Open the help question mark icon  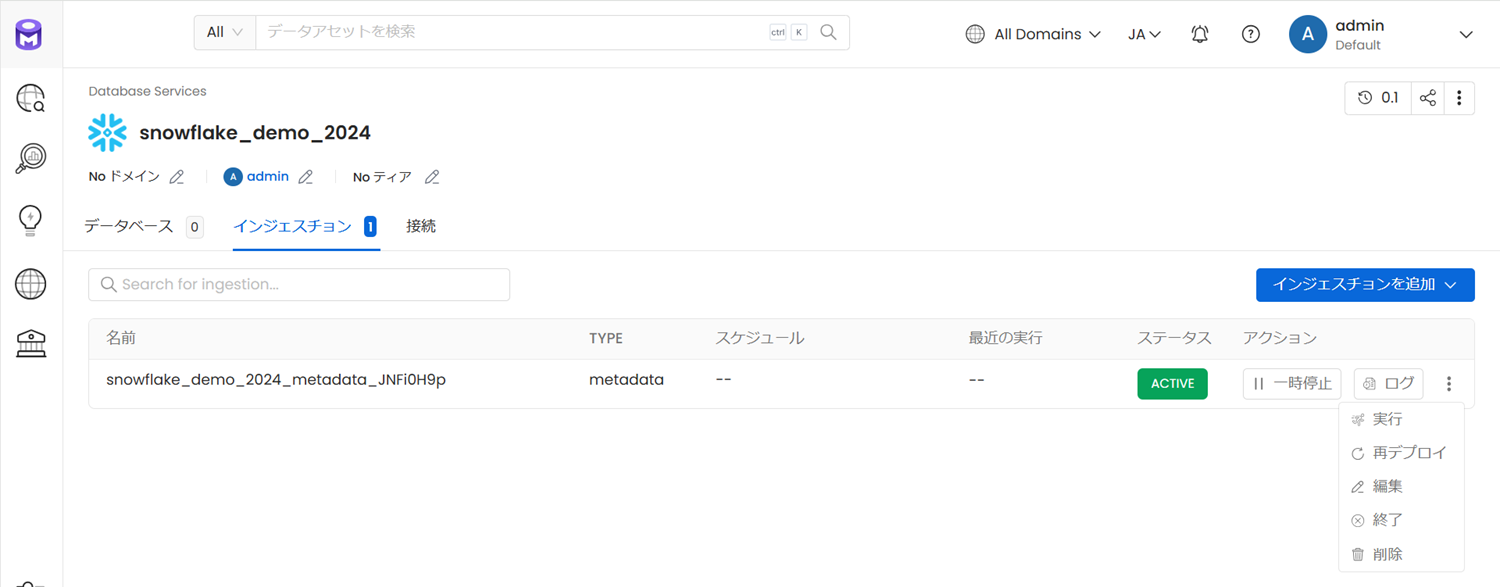click(x=1250, y=34)
